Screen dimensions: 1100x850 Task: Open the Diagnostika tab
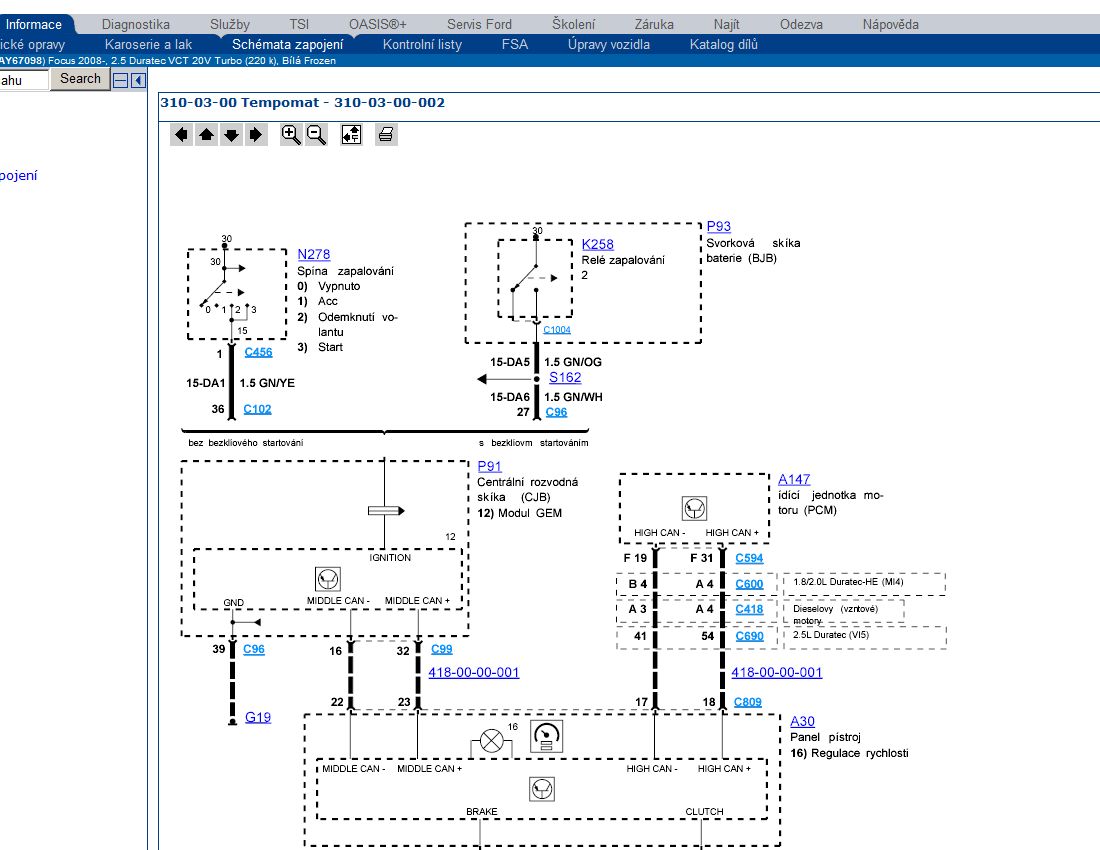click(136, 24)
